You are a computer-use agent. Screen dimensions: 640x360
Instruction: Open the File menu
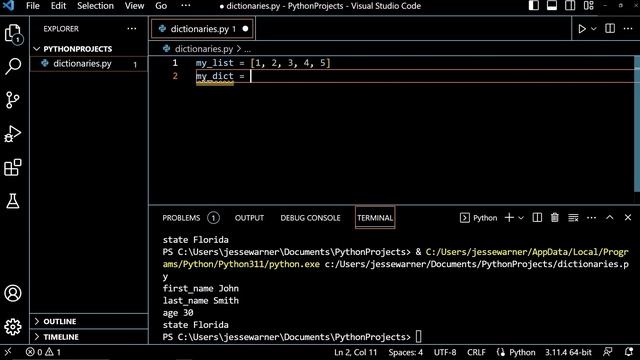coord(33,6)
